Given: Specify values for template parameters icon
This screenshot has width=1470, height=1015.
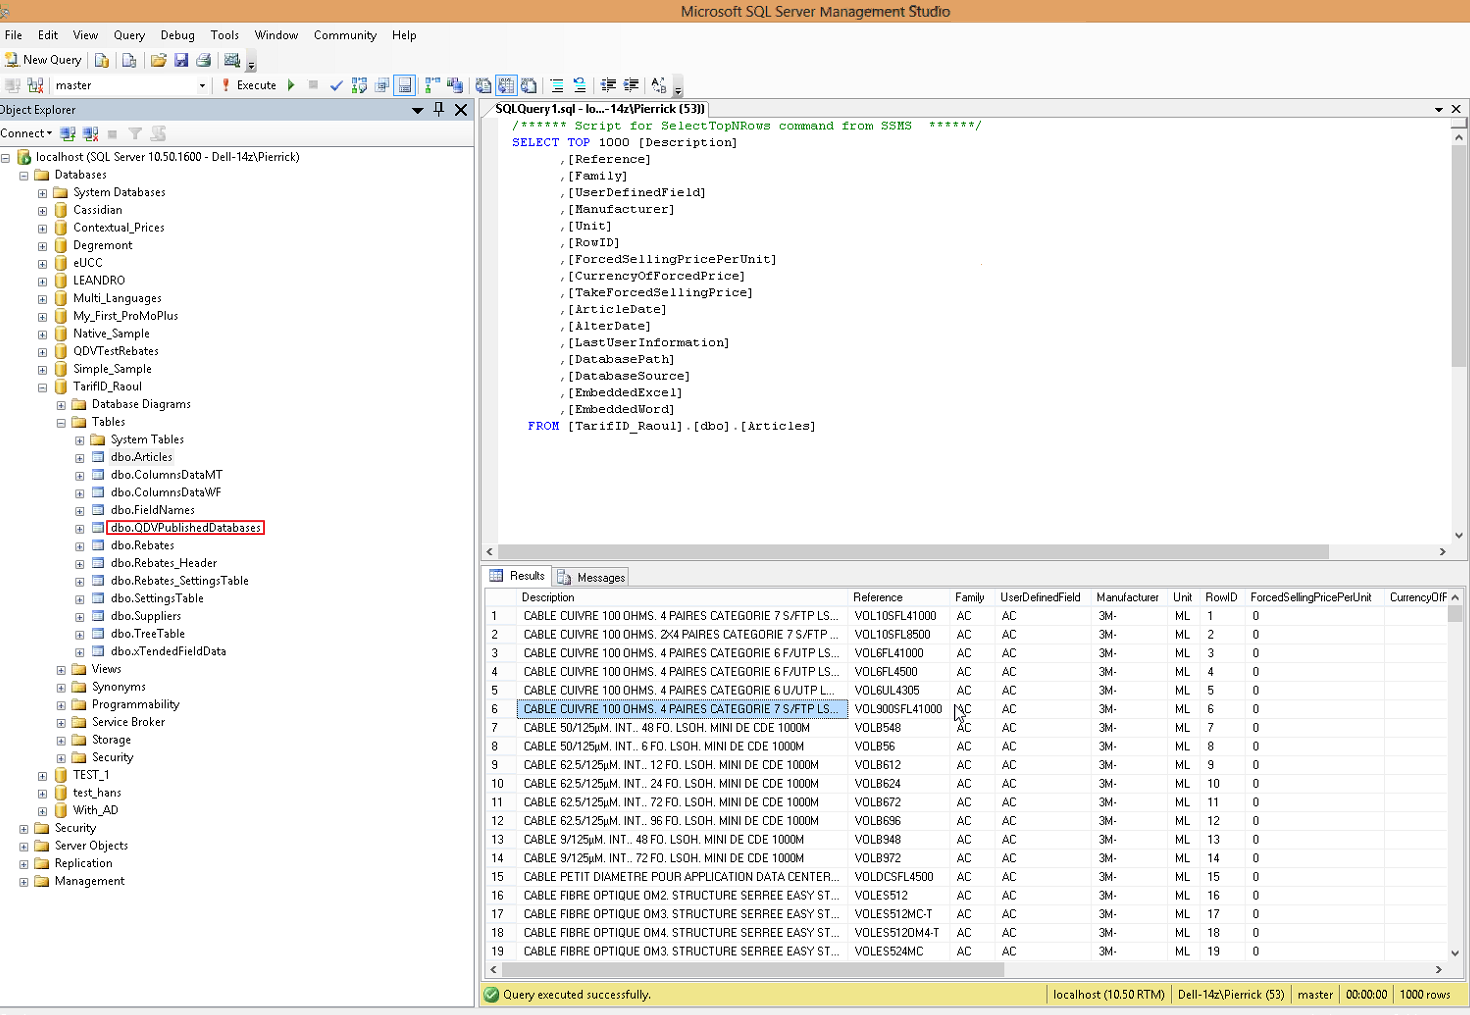Looking at the screenshot, I should (659, 85).
